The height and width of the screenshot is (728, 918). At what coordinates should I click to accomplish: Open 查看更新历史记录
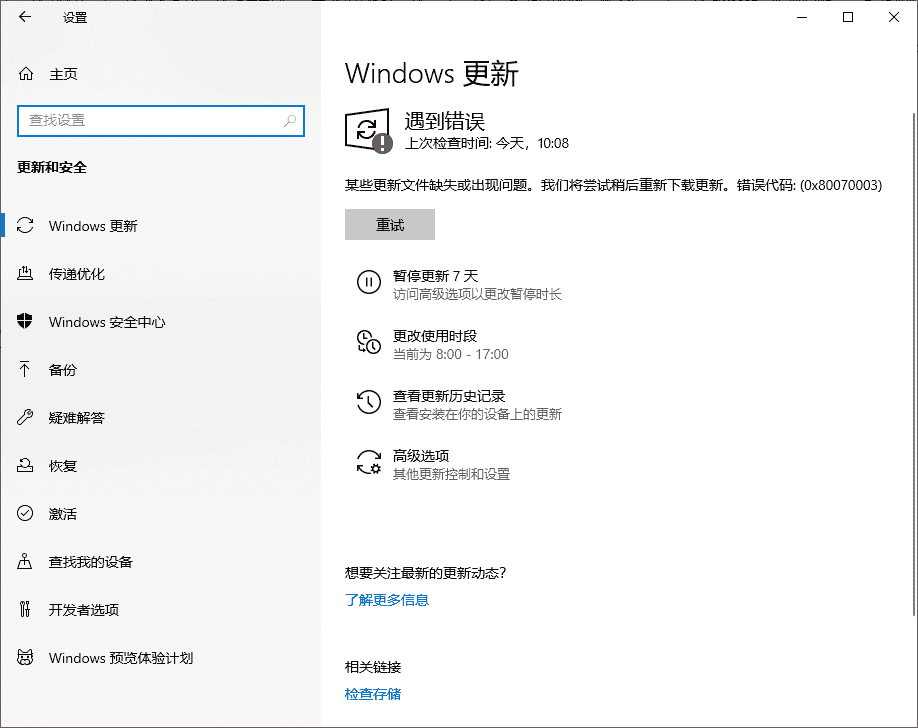tap(448, 395)
